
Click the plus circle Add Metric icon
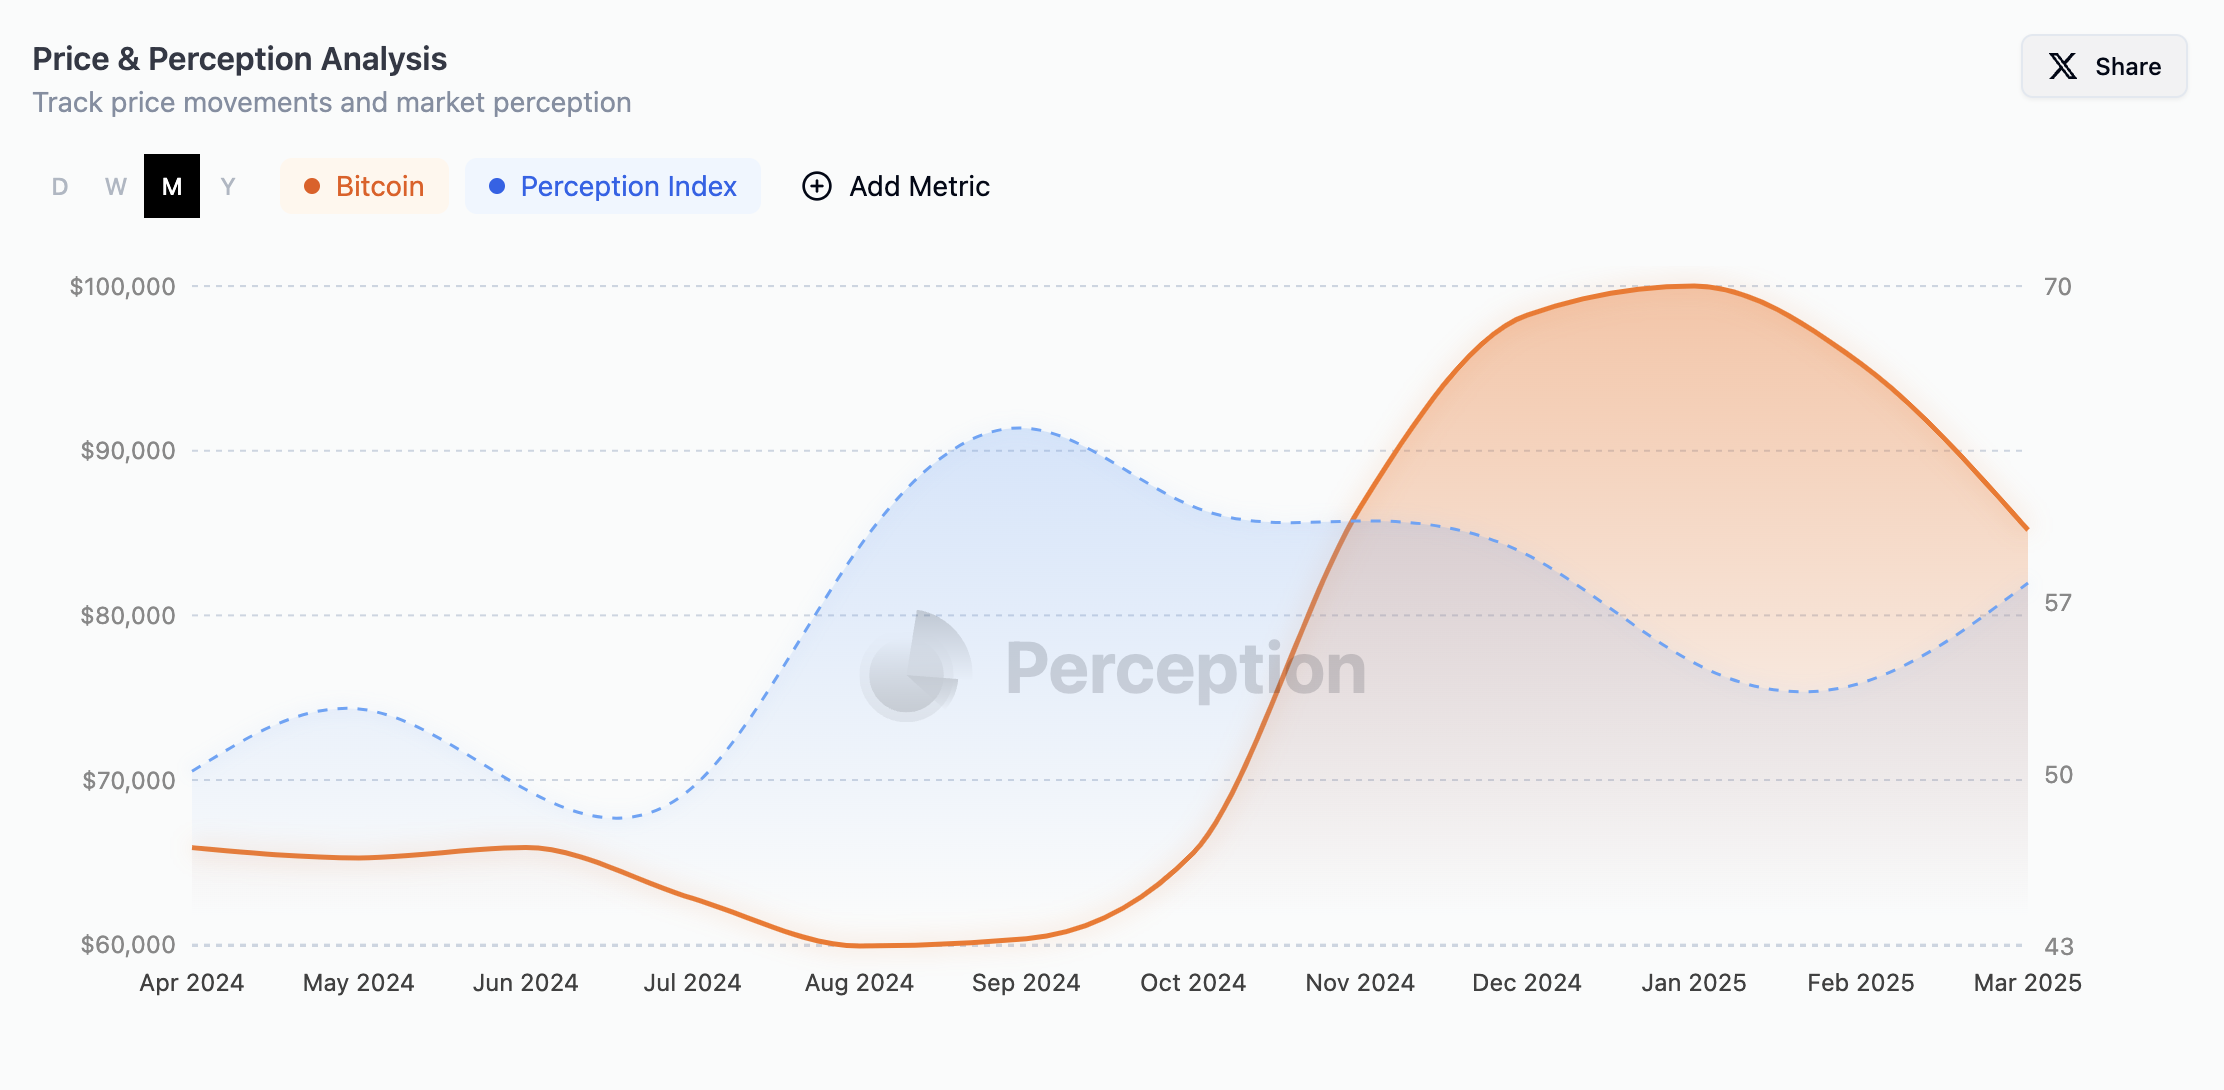point(817,187)
